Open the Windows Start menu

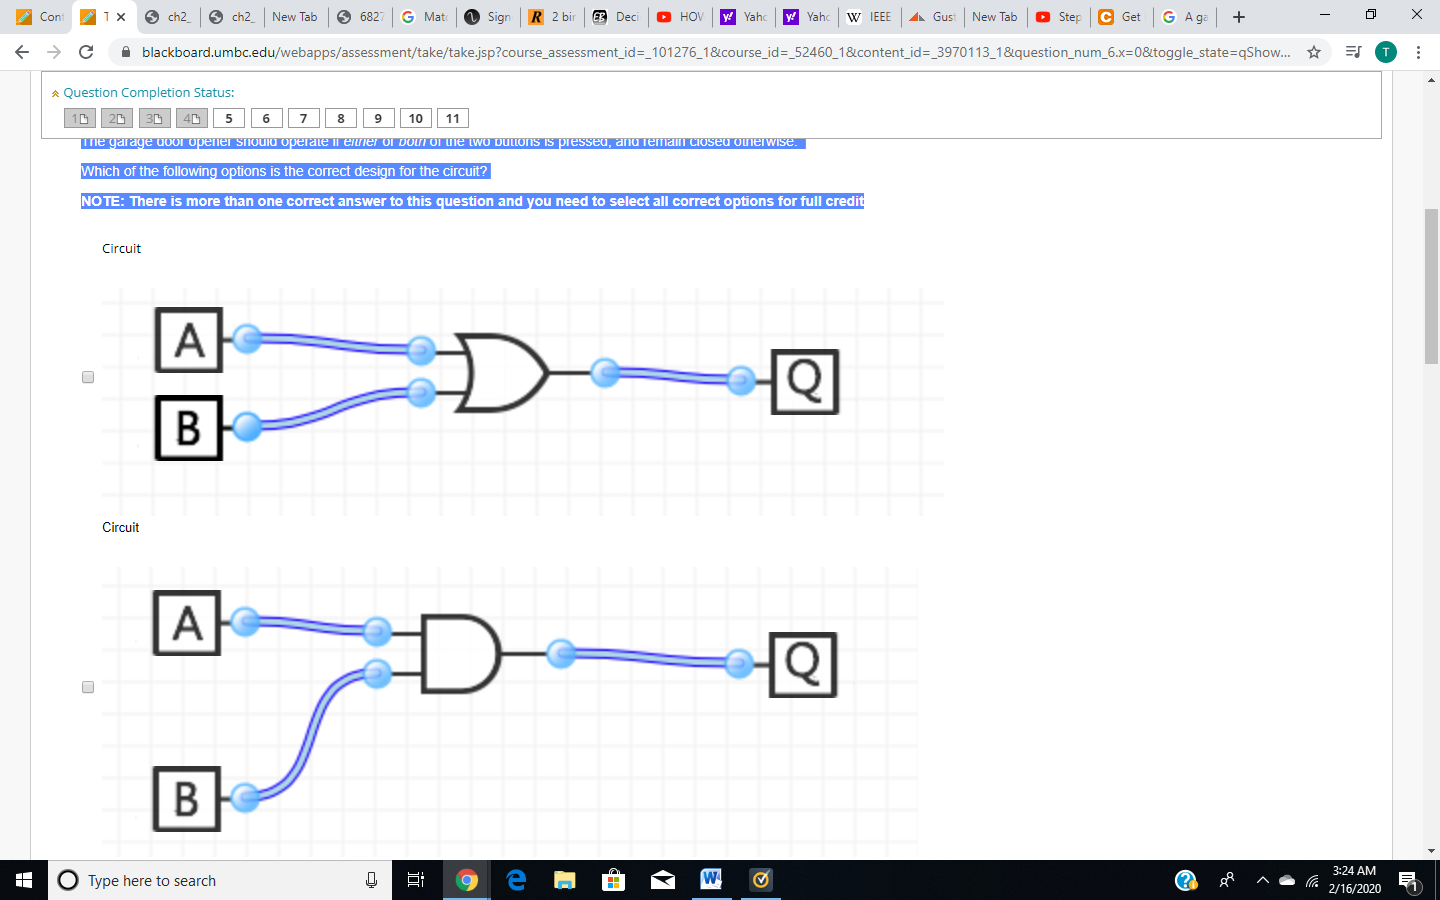(x=24, y=880)
